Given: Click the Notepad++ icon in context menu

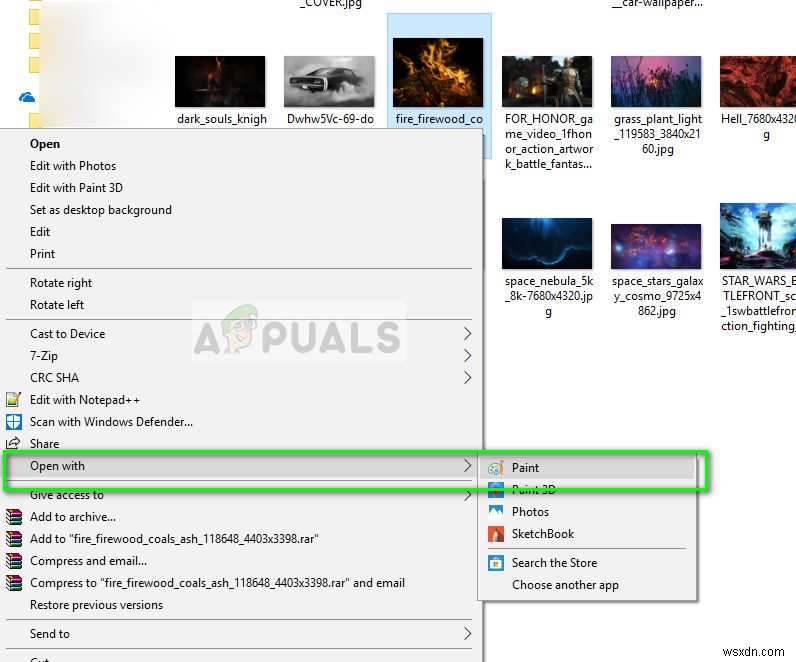Looking at the screenshot, I should click(13, 400).
